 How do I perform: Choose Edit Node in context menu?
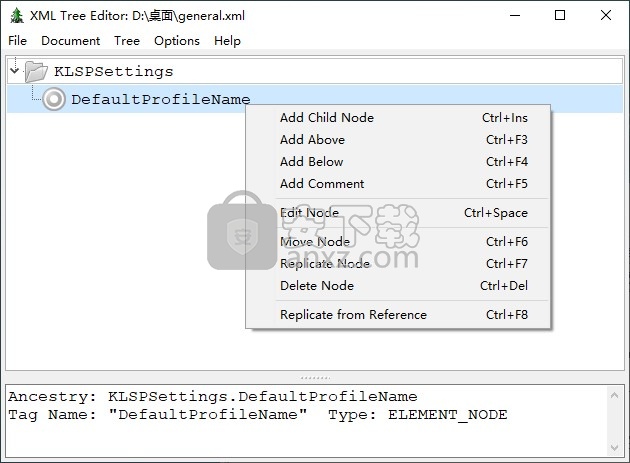pos(398,213)
